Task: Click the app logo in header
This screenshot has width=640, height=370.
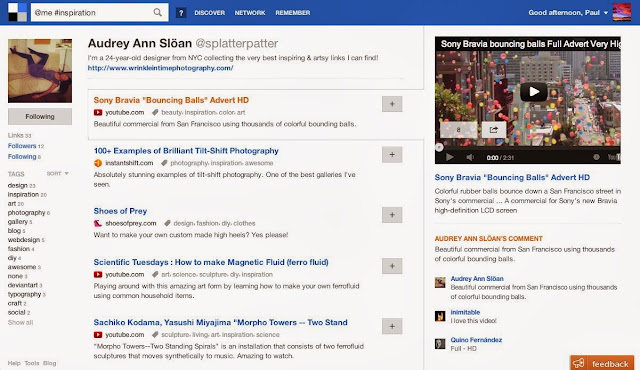Action: coord(18,12)
